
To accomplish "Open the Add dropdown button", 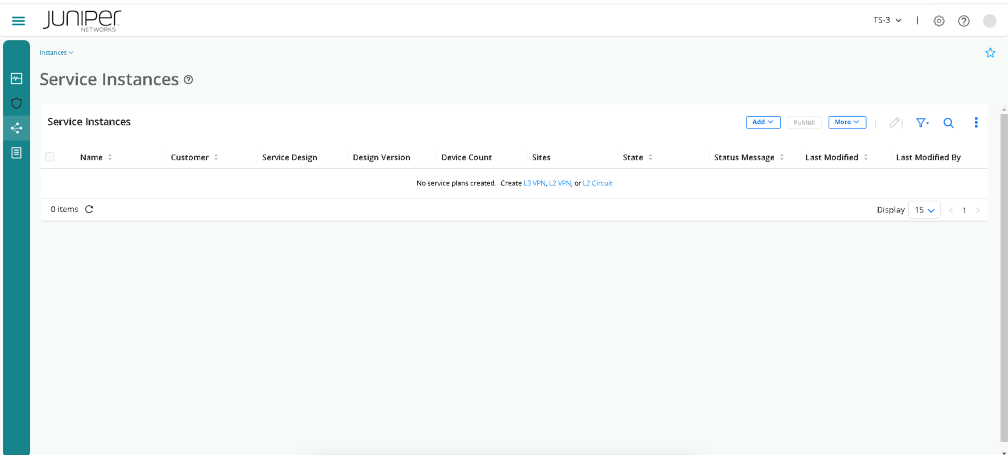I will 763,122.
